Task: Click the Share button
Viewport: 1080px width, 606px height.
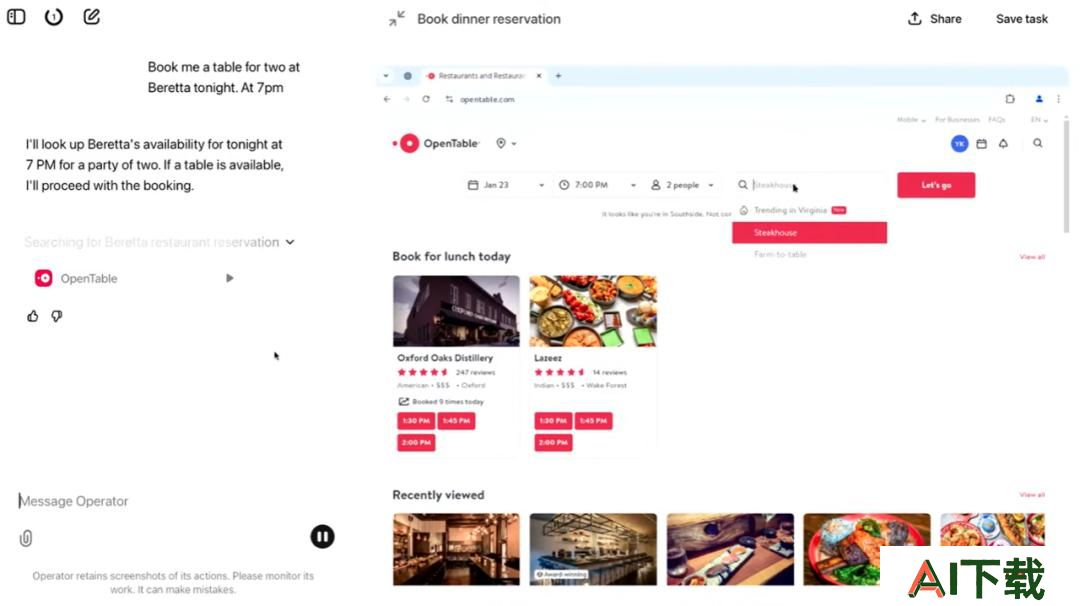Action: (935, 19)
